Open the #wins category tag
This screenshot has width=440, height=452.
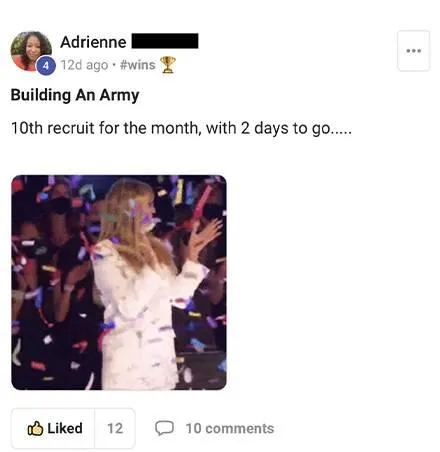(x=137, y=65)
